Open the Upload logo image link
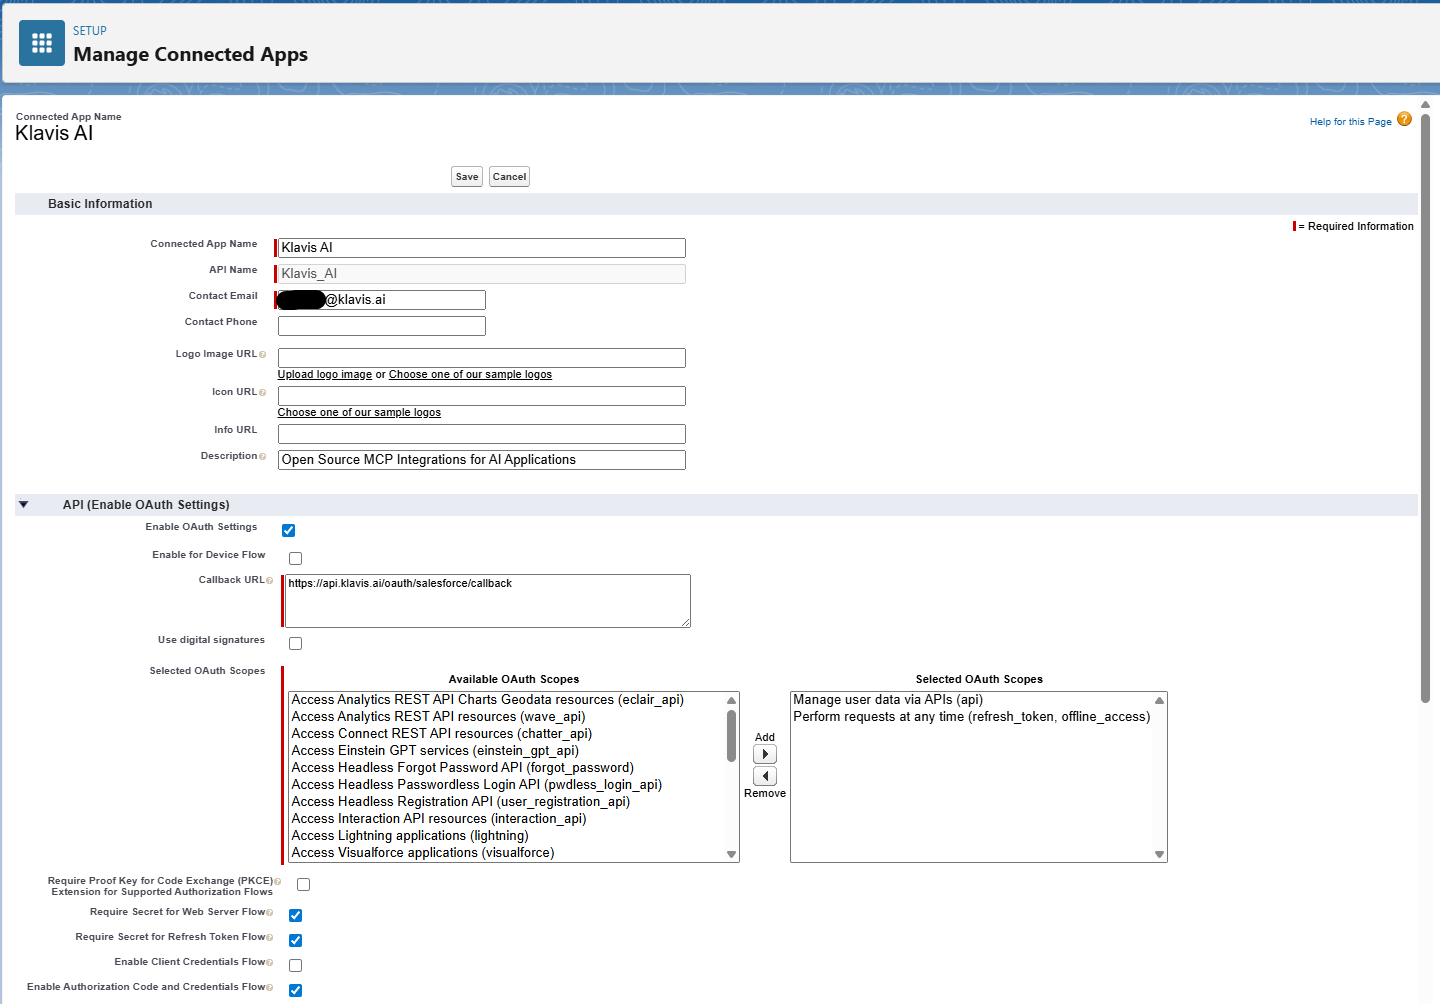The width and height of the screenshot is (1440, 1004). pyautogui.click(x=324, y=374)
